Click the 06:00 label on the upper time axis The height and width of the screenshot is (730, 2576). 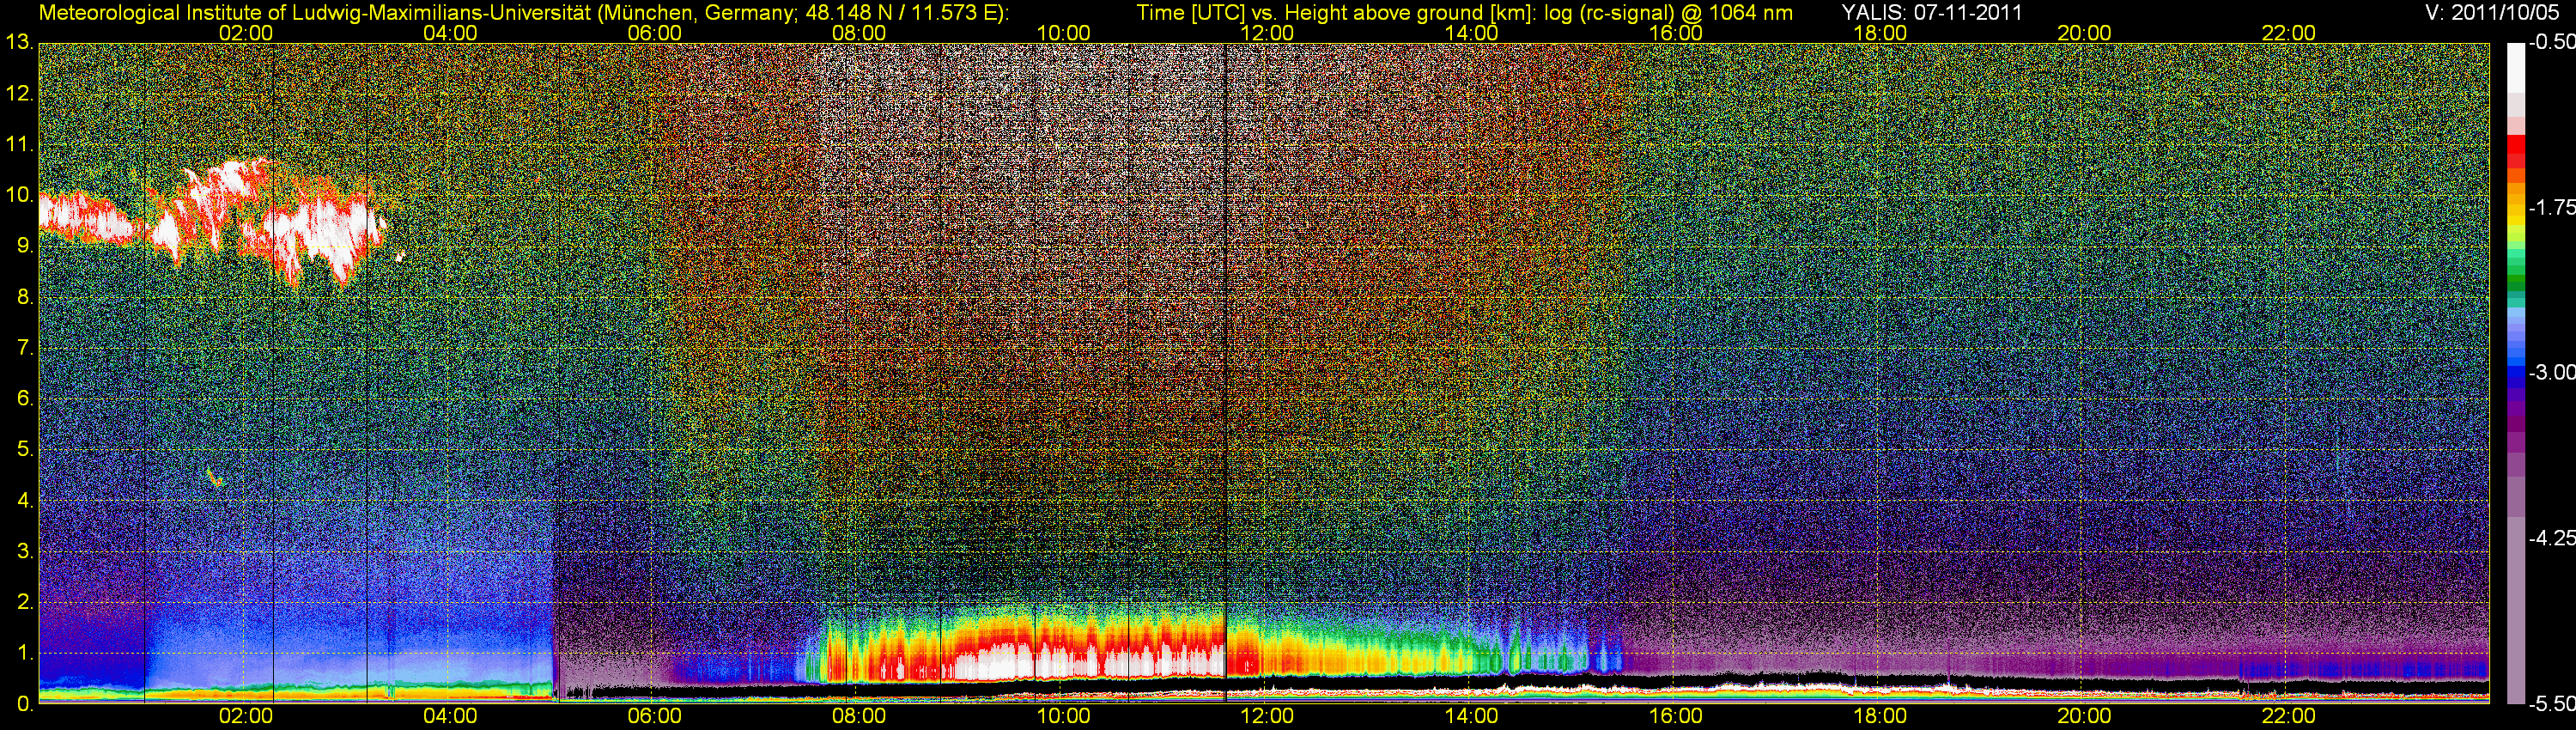(655, 33)
